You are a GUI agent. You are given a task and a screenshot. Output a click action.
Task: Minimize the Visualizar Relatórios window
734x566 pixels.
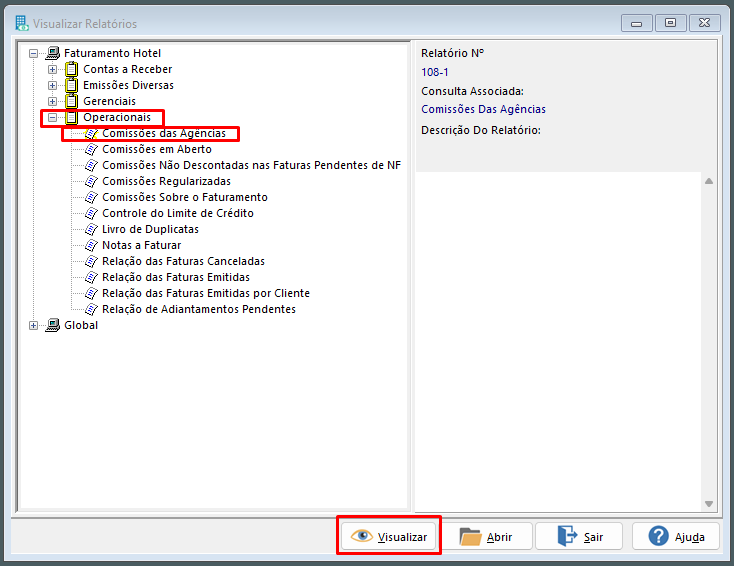click(x=637, y=23)
